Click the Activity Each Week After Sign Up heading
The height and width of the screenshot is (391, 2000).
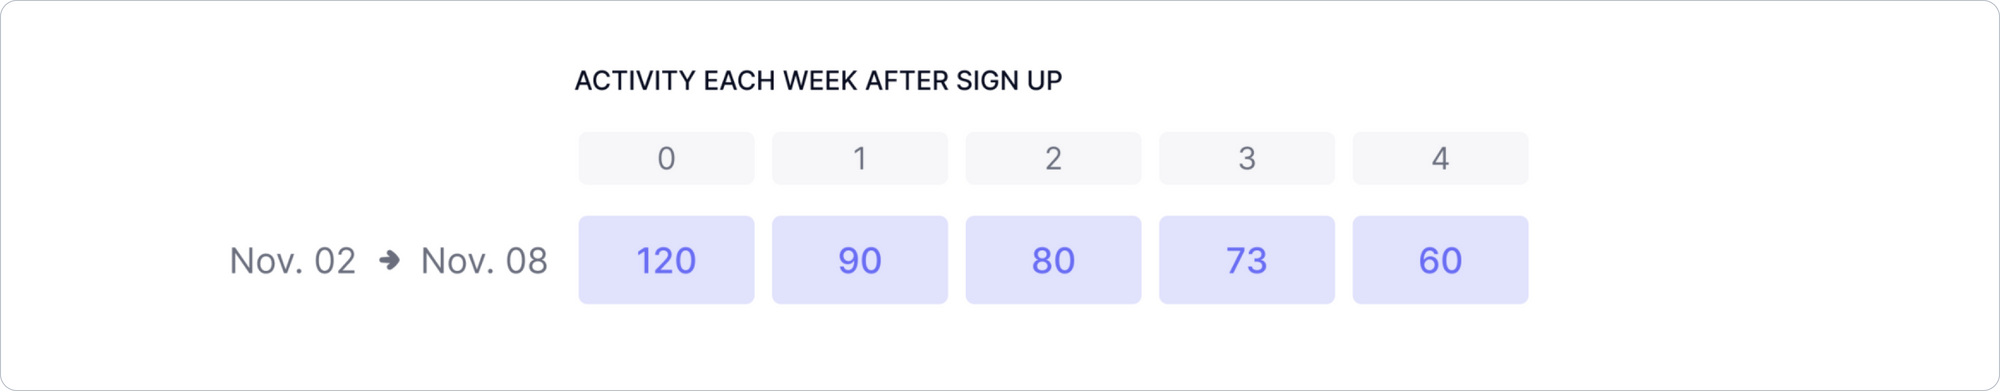818,81
